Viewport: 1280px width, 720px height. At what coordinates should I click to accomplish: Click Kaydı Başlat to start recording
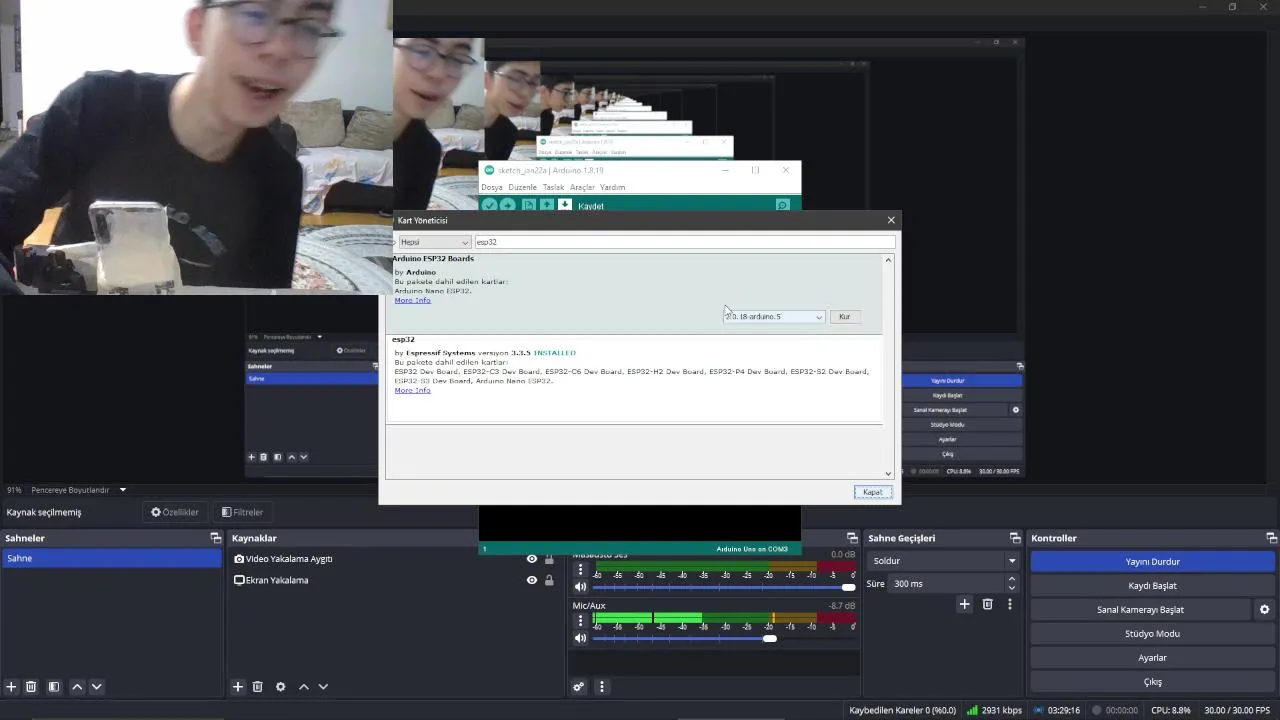pyautogui.click(x=1153, y=586)
